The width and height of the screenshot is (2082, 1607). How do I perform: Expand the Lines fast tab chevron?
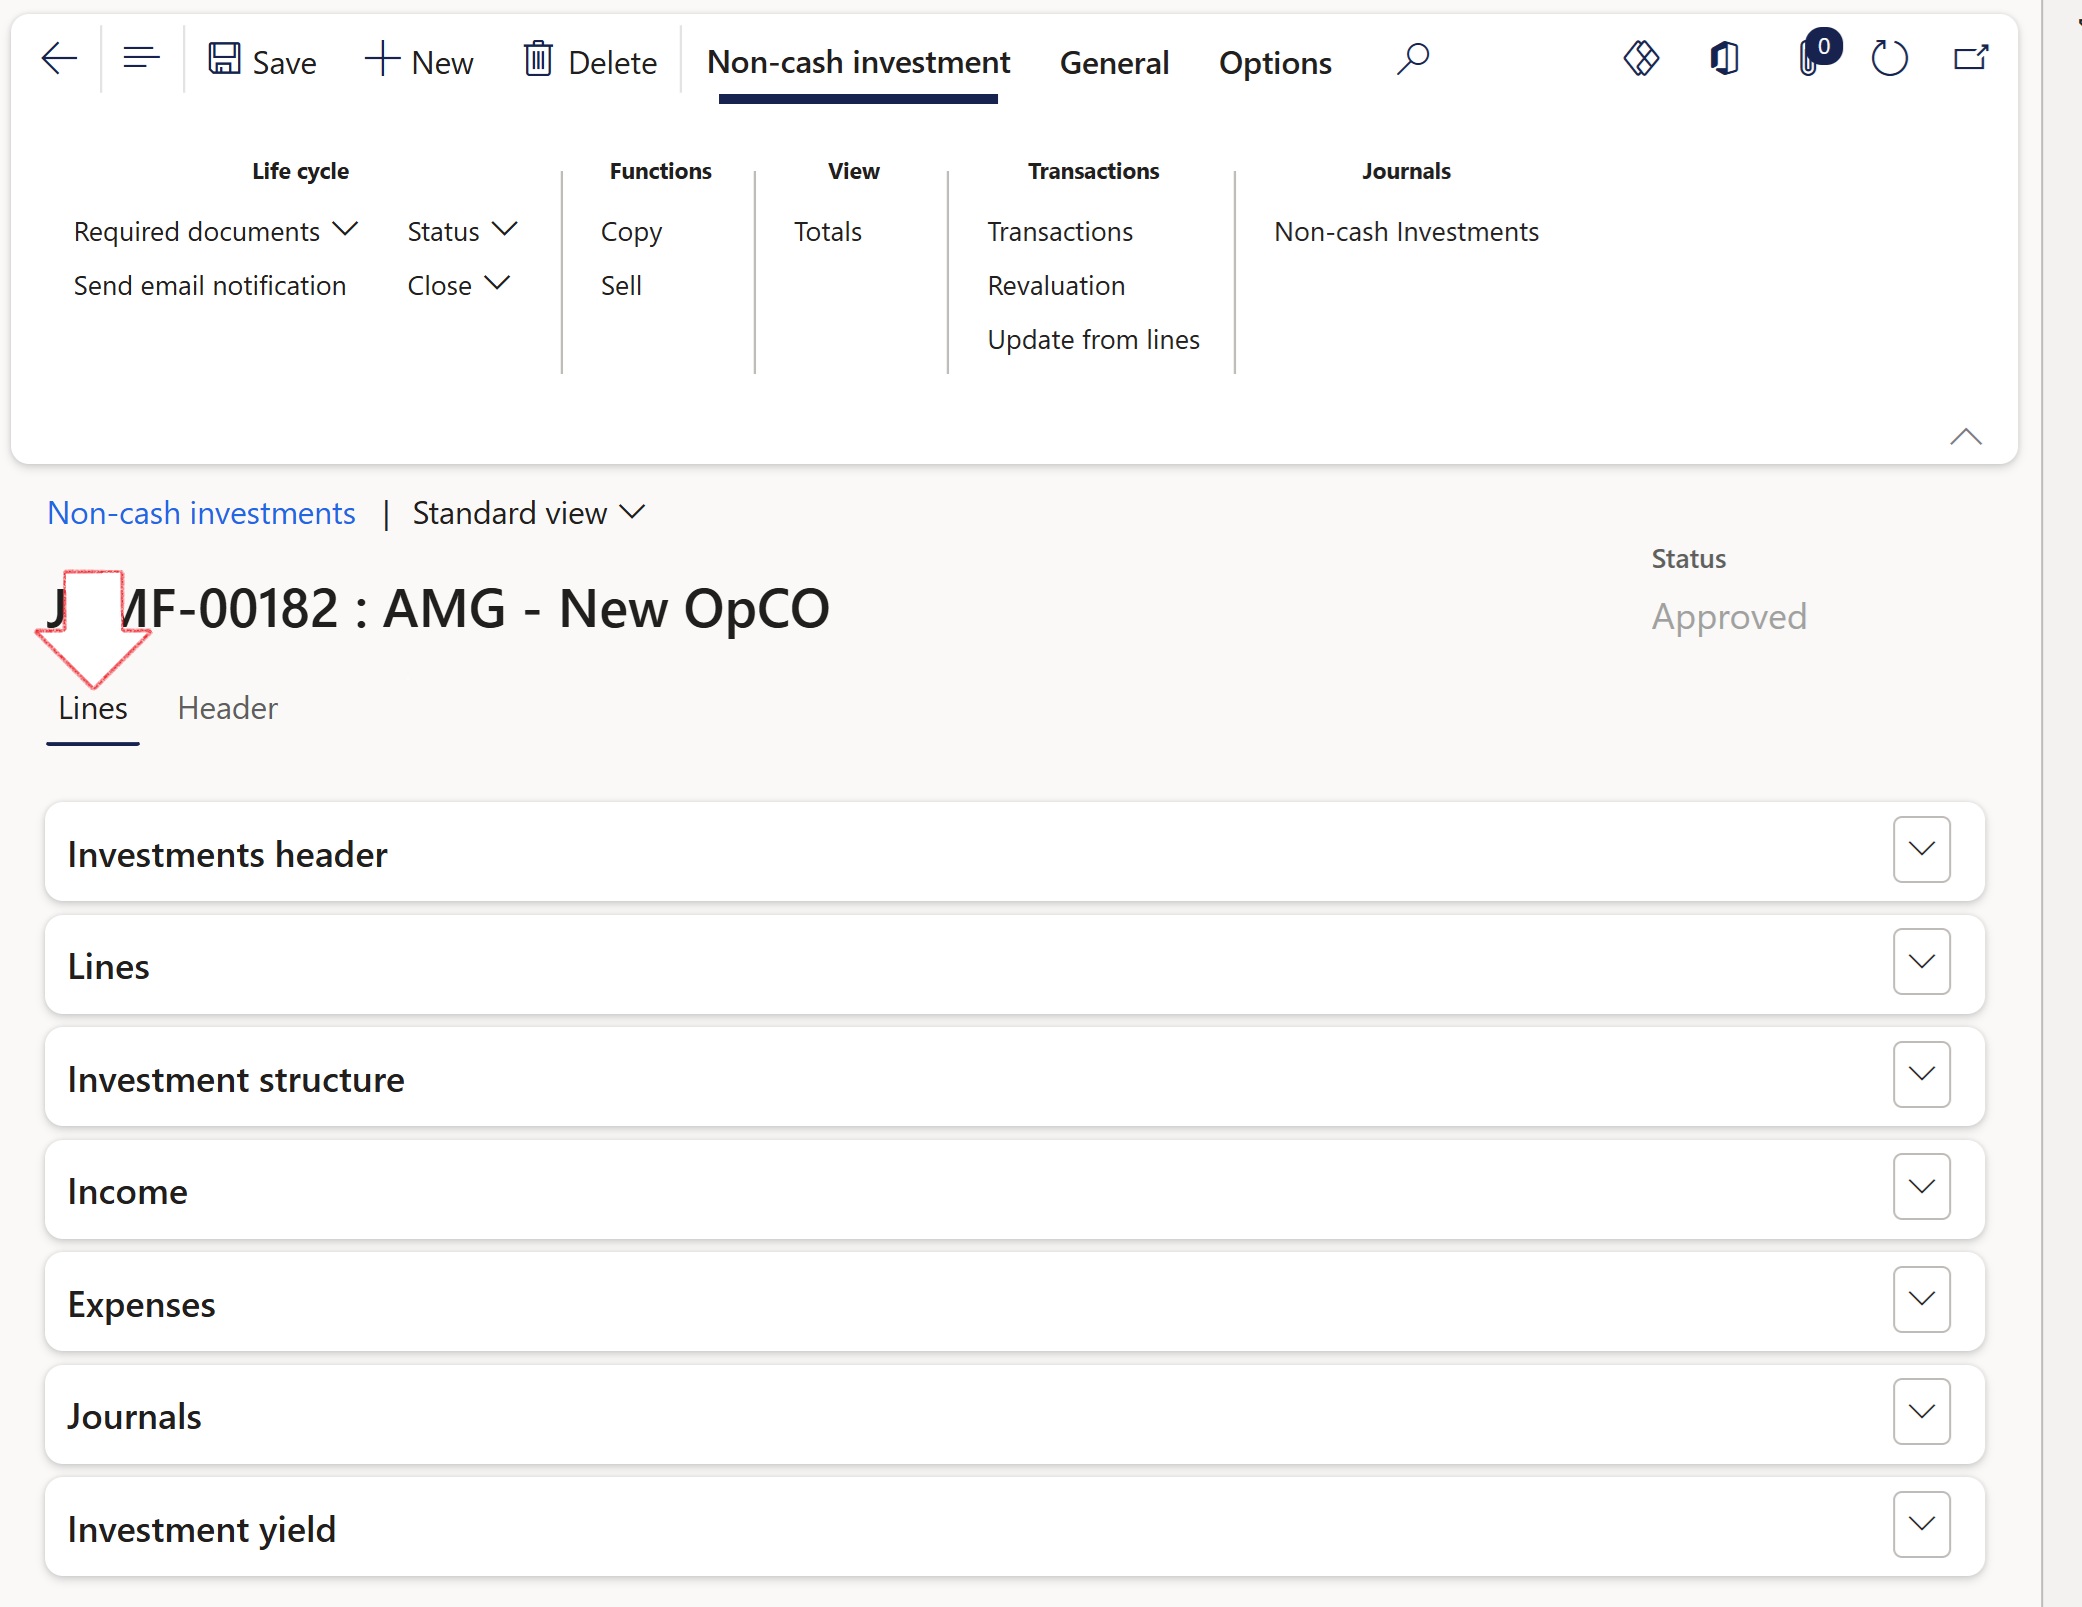1921,961
